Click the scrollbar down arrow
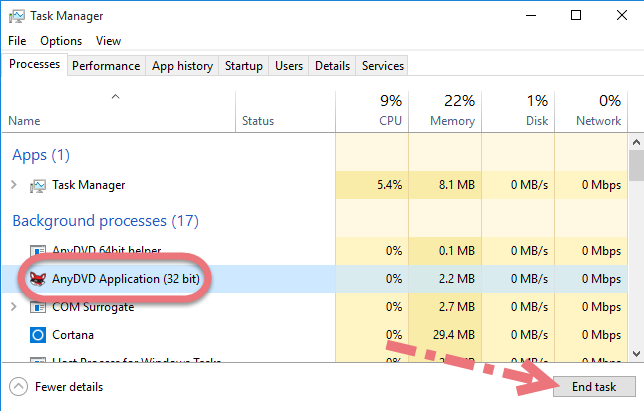 pyautogui.click(x=636, y=354)
